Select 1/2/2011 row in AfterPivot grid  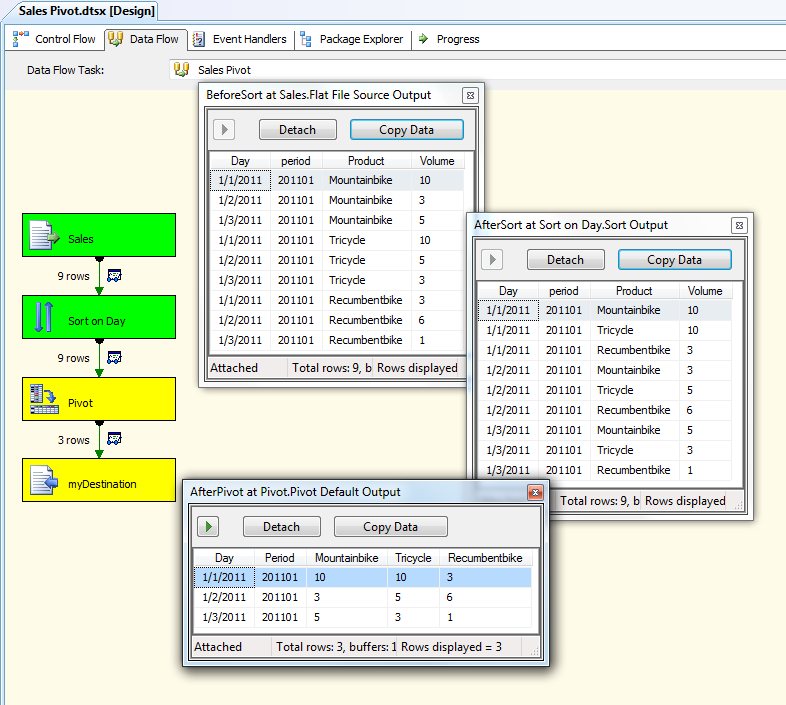(x=363, y=597)
